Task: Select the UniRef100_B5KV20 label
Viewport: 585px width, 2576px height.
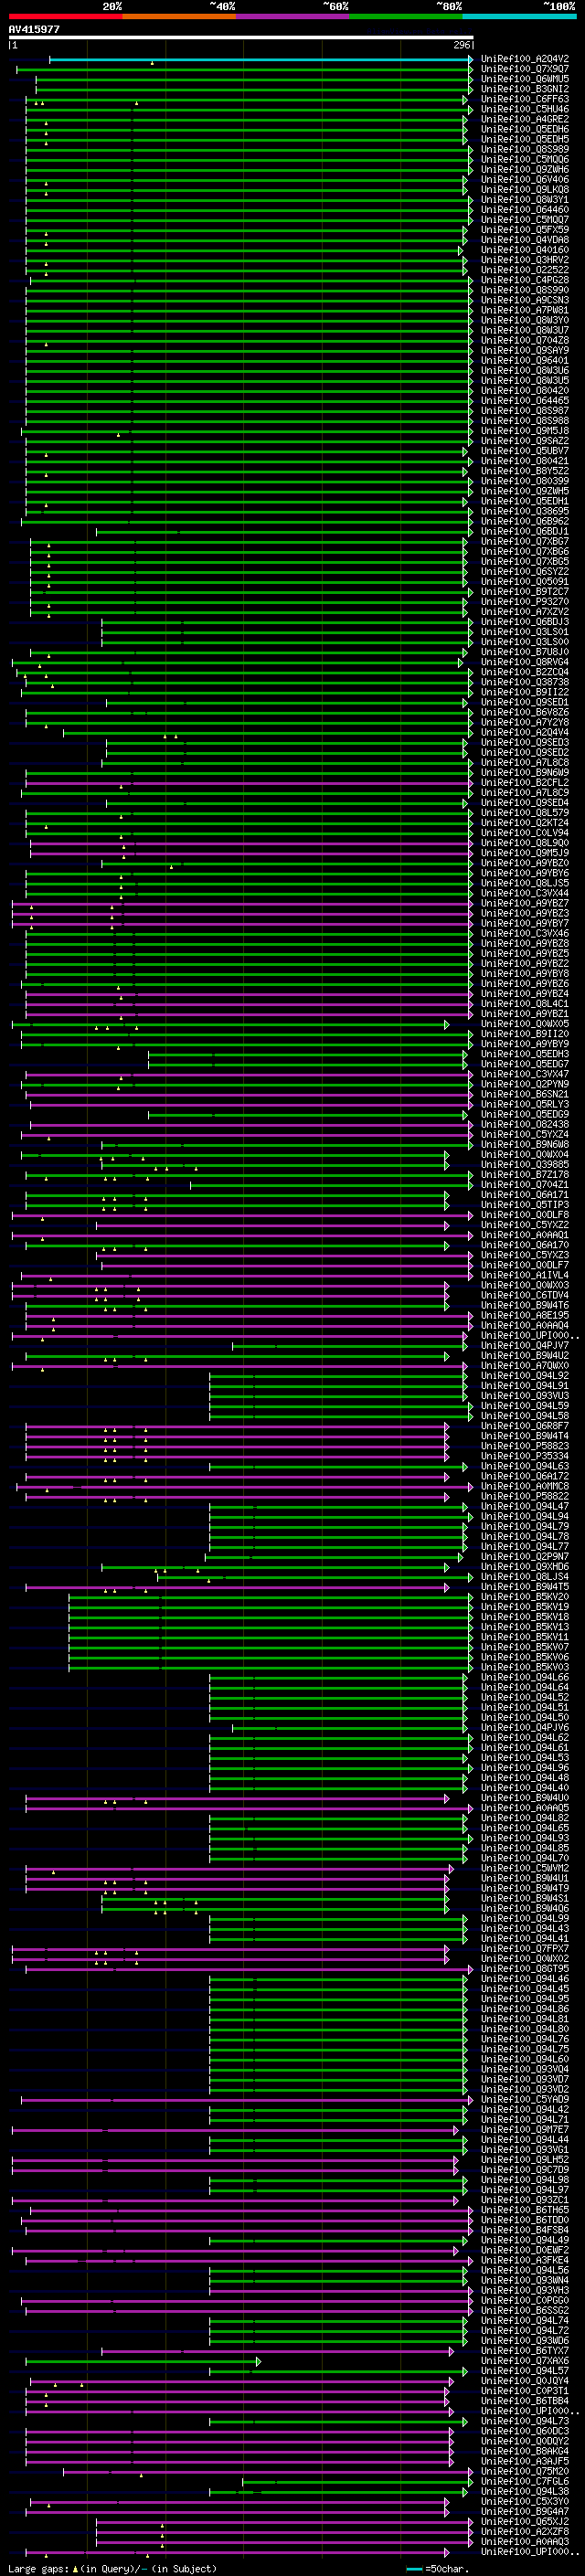Action: 525,1596
